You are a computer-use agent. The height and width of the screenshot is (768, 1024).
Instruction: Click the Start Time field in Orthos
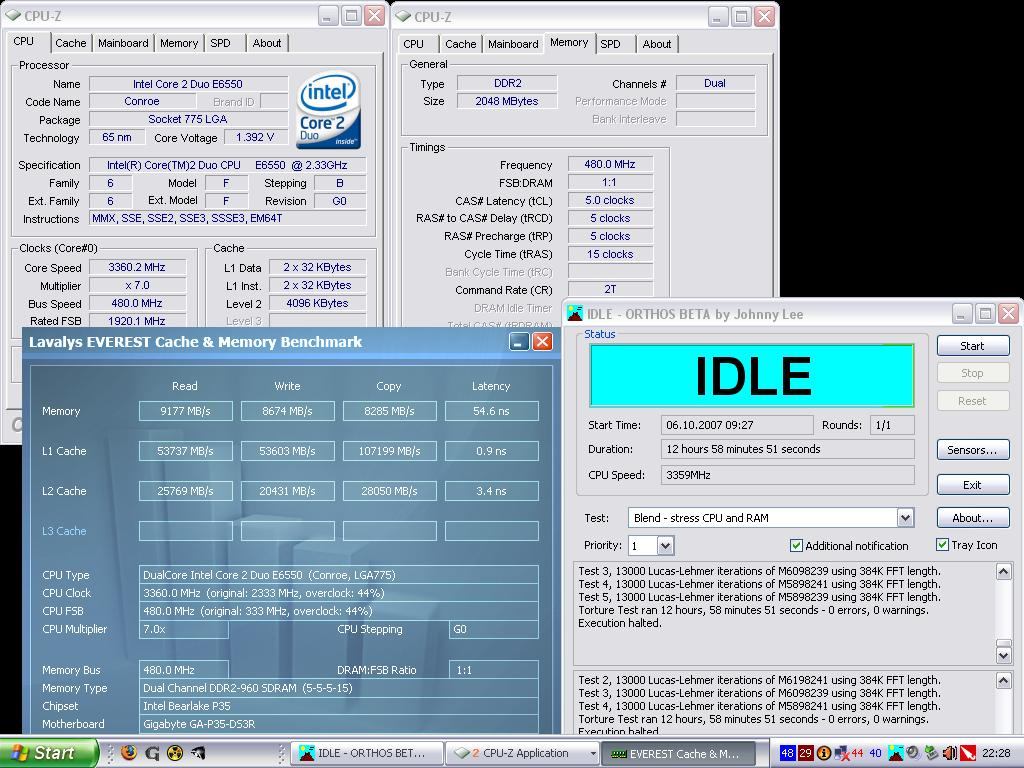(x=737, y=425)
